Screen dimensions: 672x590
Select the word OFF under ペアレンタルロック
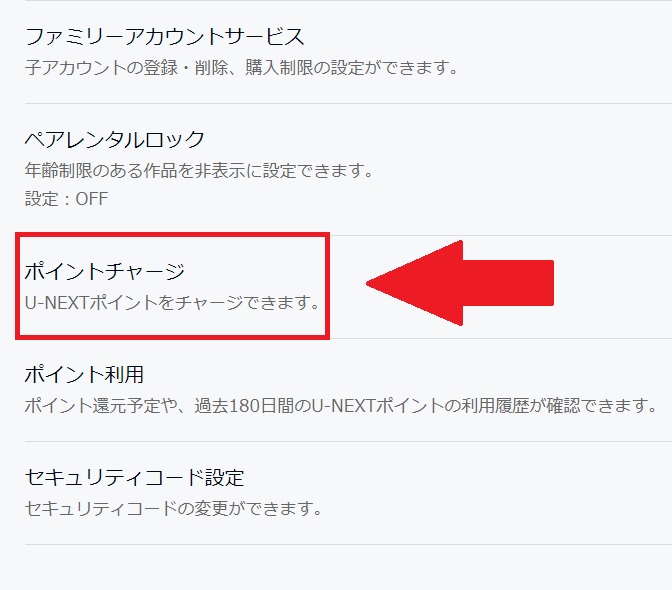click(92, 199)
